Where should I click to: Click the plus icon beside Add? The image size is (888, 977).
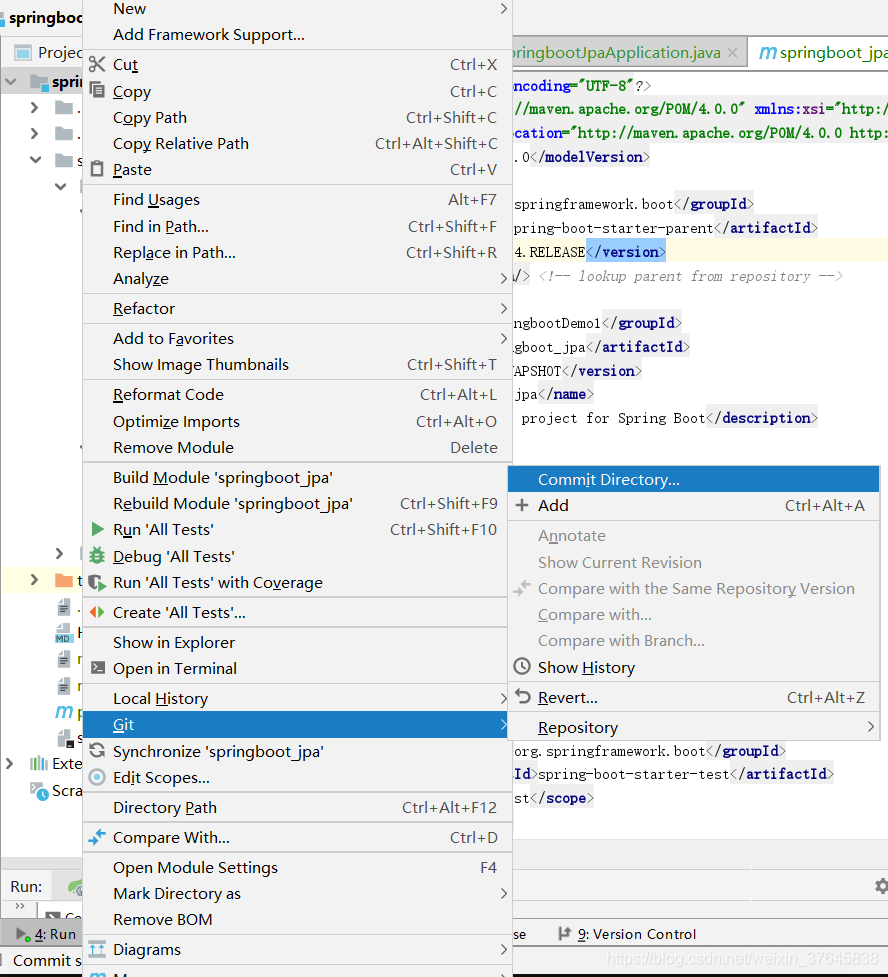(x=522, y=505)
